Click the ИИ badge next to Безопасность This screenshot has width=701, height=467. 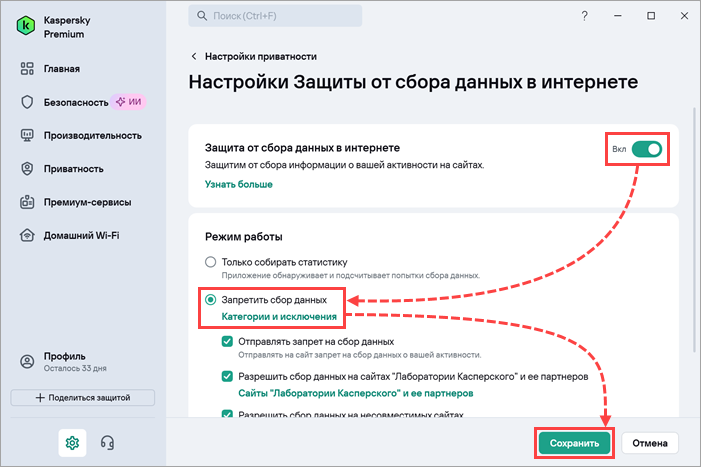point(129,102)
